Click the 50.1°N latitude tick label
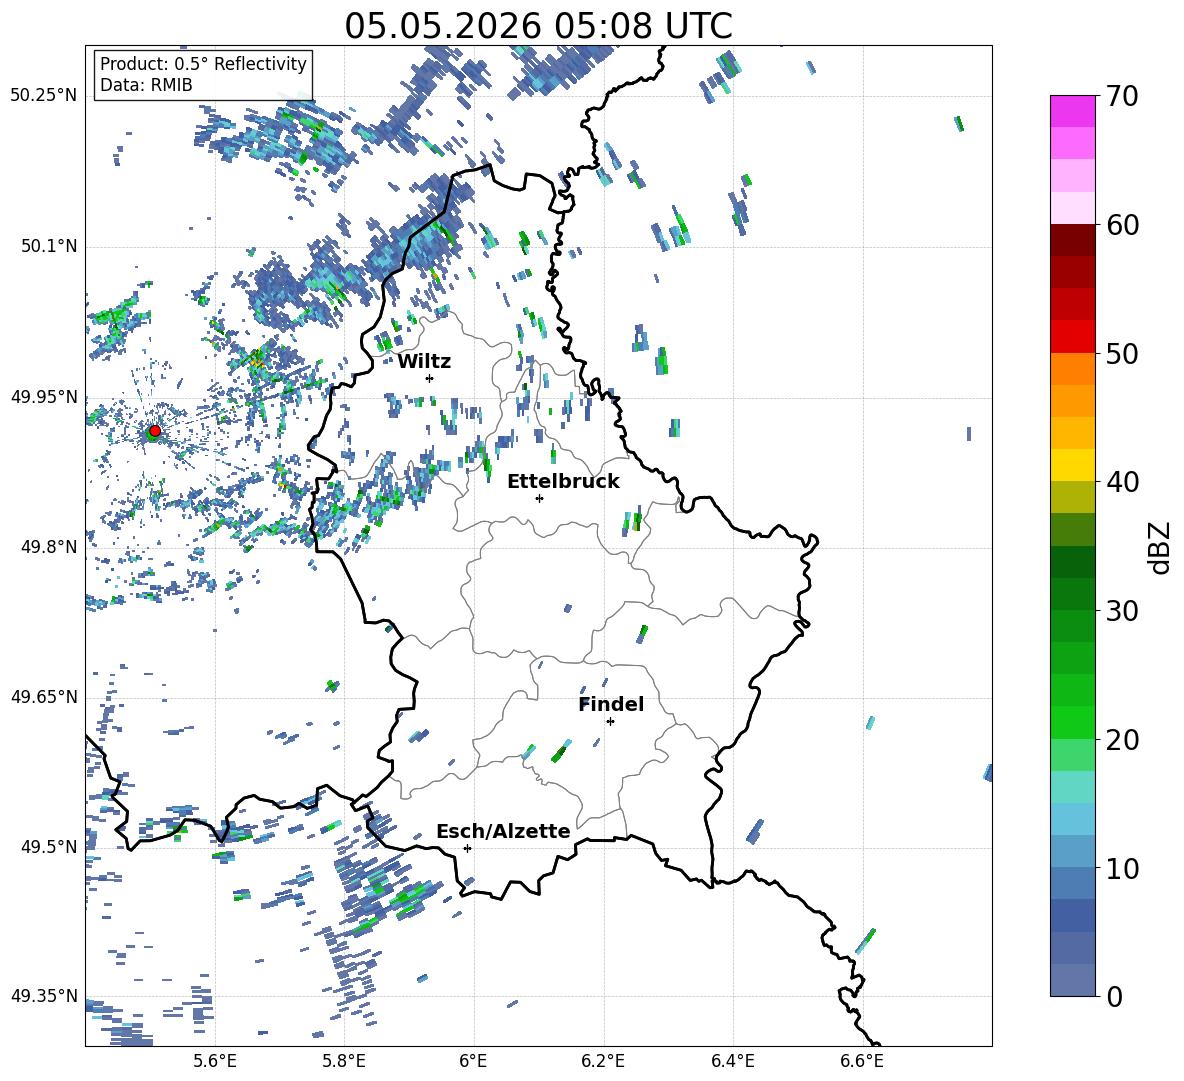This screenshot has width=1184, height=1081. [x=48, y=246]
